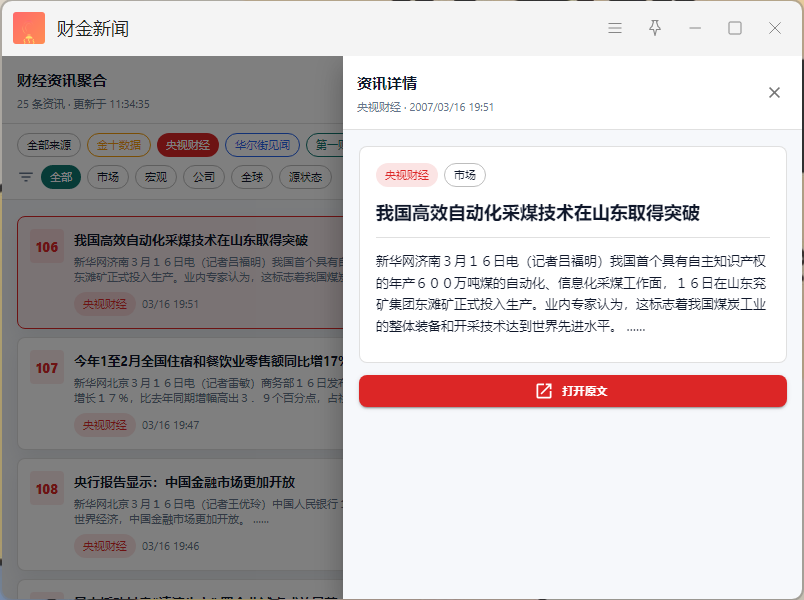This screenshot has height=600, width=804.
Task: Filter by 全球 category
Action: [x=252, y=177]
